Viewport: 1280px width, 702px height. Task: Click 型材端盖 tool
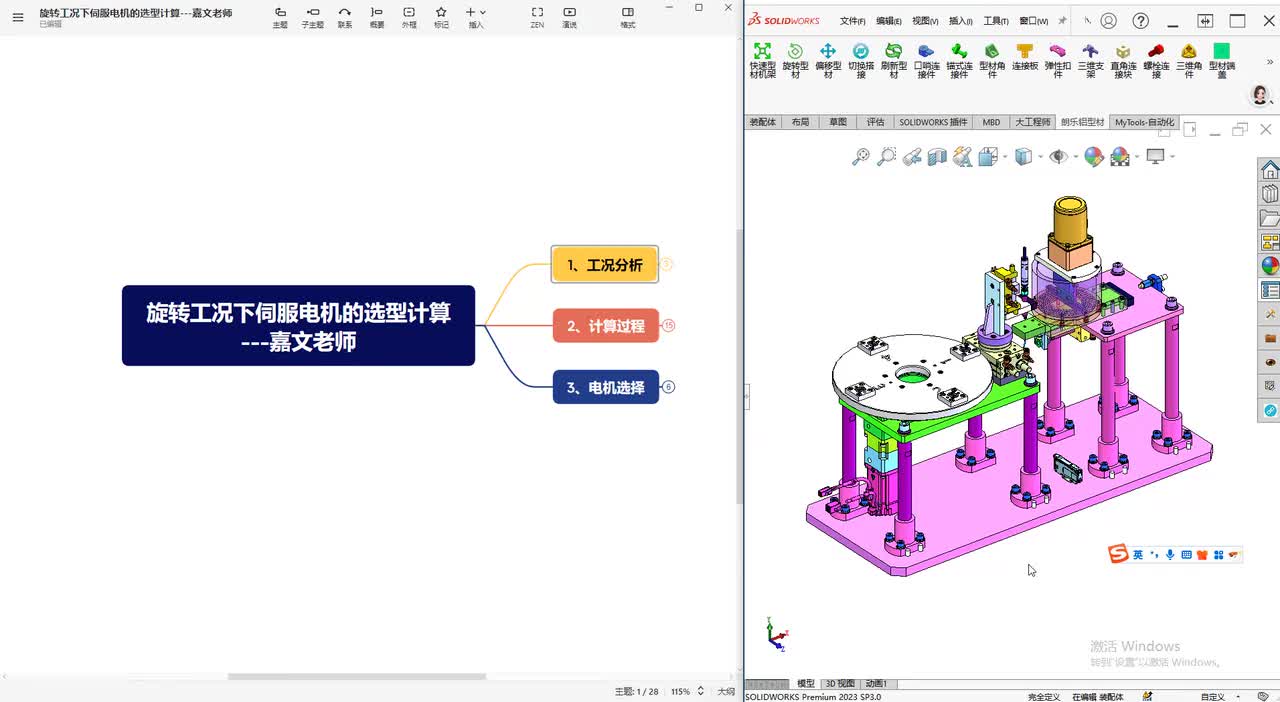[x=1221, y=60]
